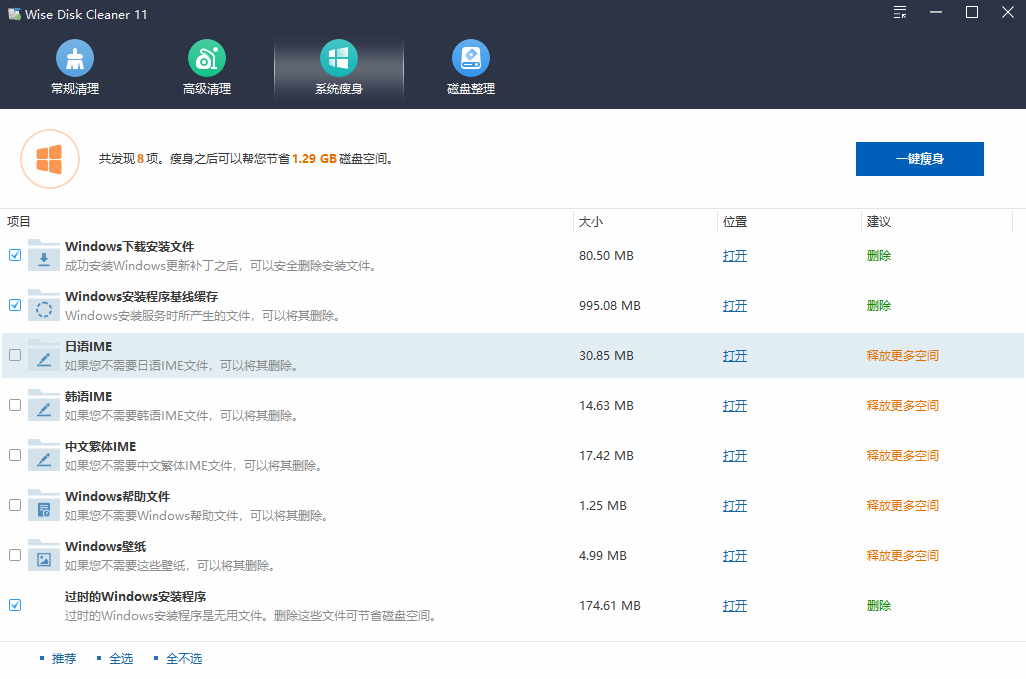The width and height of the screenshot is (1026, 679).
Task: Click 删除 suggestion in Windows下载安装文件 row
Action: (879, 256)
